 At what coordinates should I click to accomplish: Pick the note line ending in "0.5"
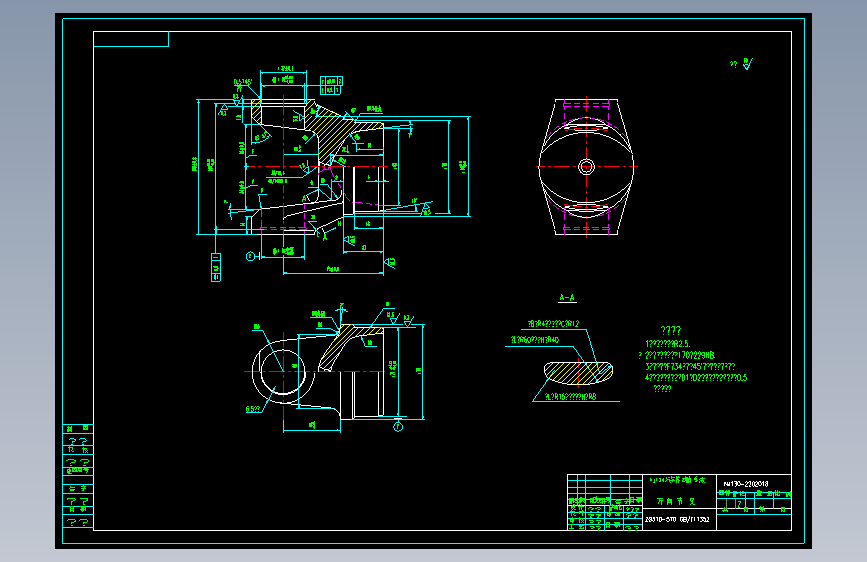(696, 378)
